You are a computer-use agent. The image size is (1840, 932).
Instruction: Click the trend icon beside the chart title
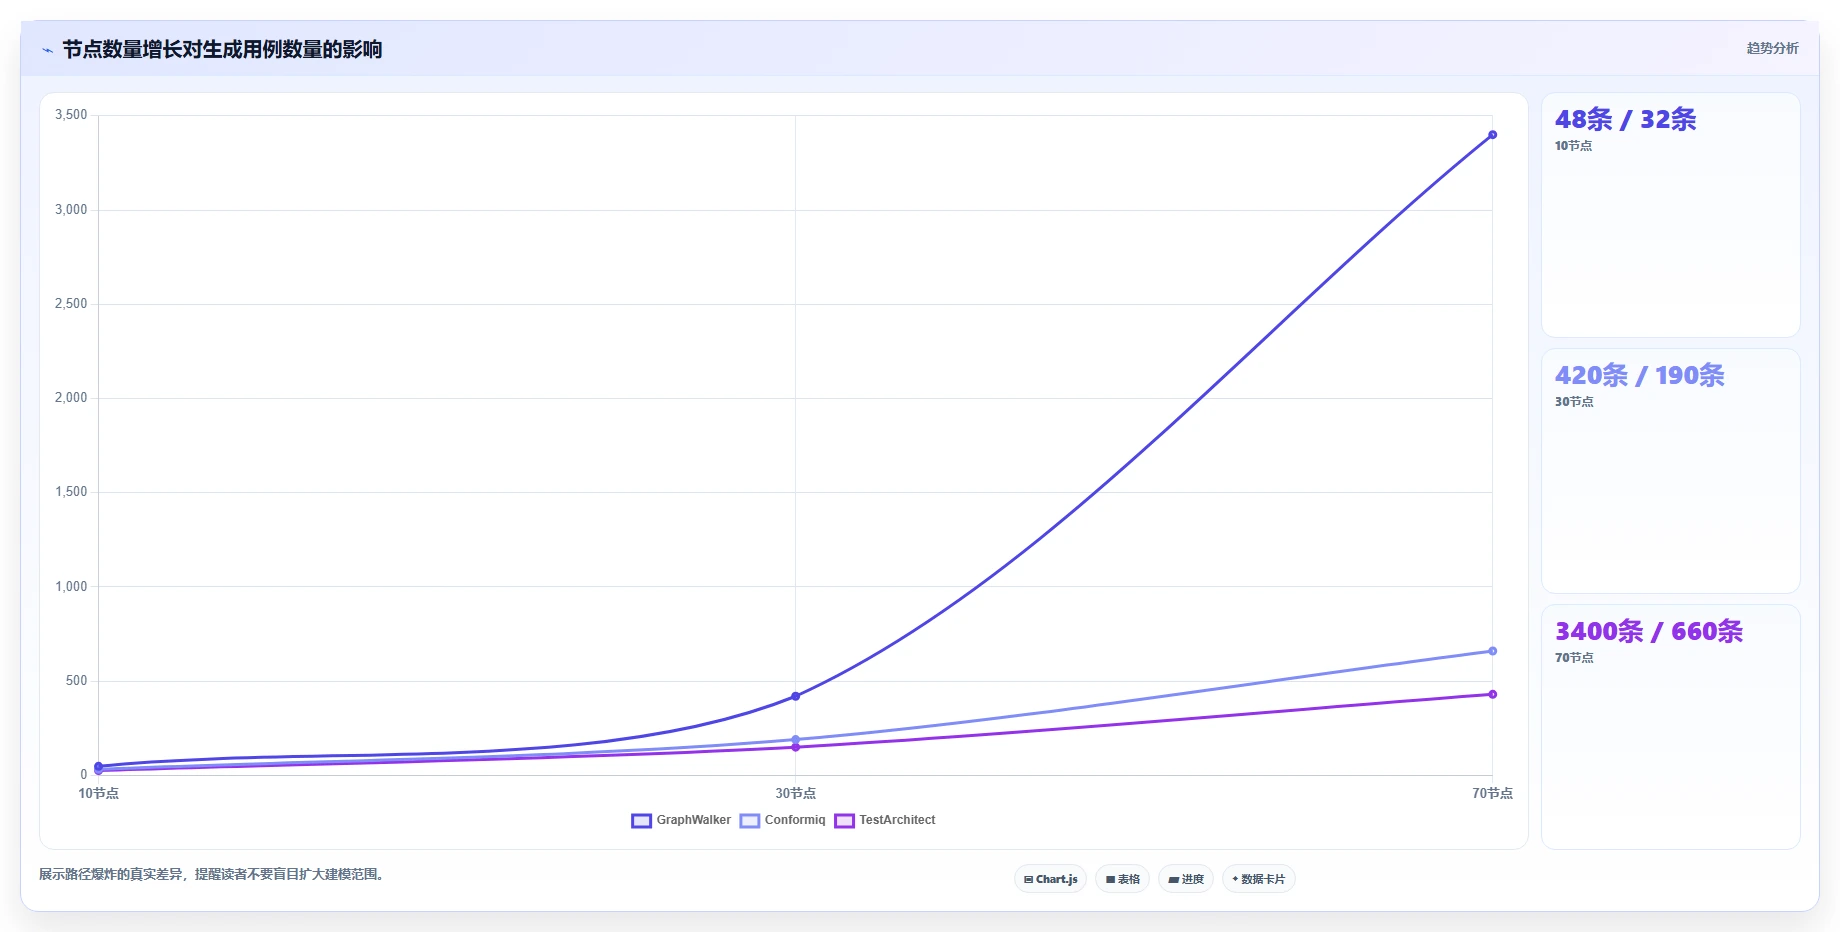pyautogui.click(x=47, y=50)
